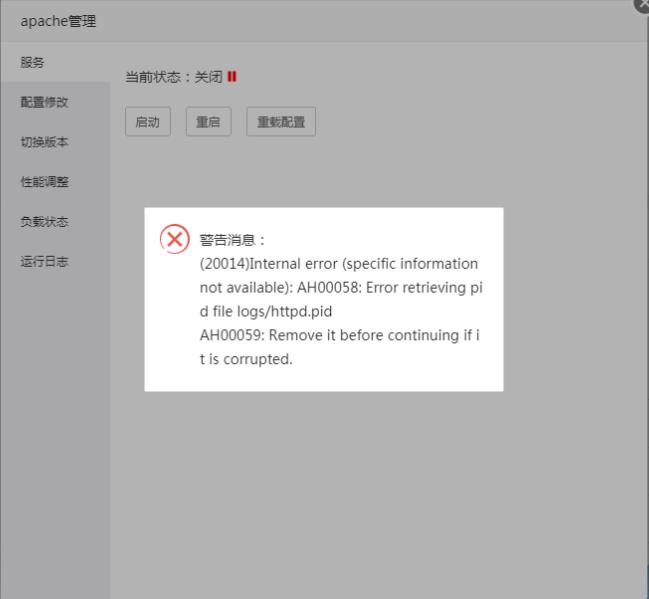Click the apache管理 title text
The height and width of the screenshot is (599, 649).
pyautogui.click(x=58, y=21)
